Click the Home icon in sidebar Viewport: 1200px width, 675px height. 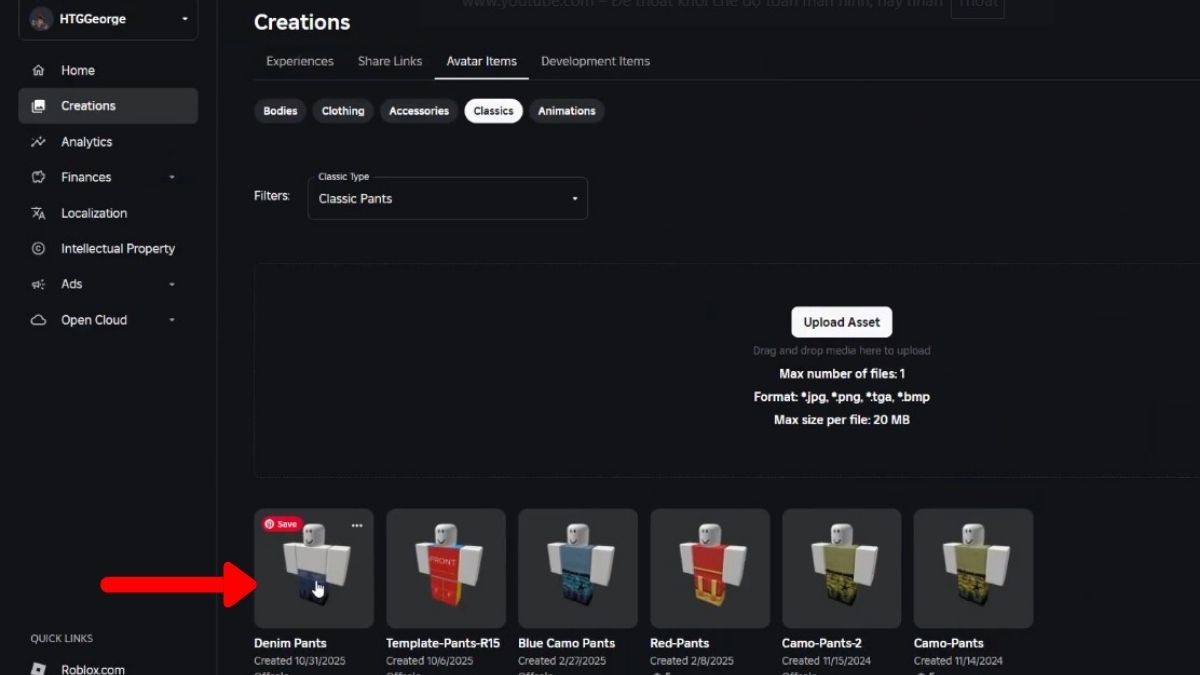(x=39, y=70)
